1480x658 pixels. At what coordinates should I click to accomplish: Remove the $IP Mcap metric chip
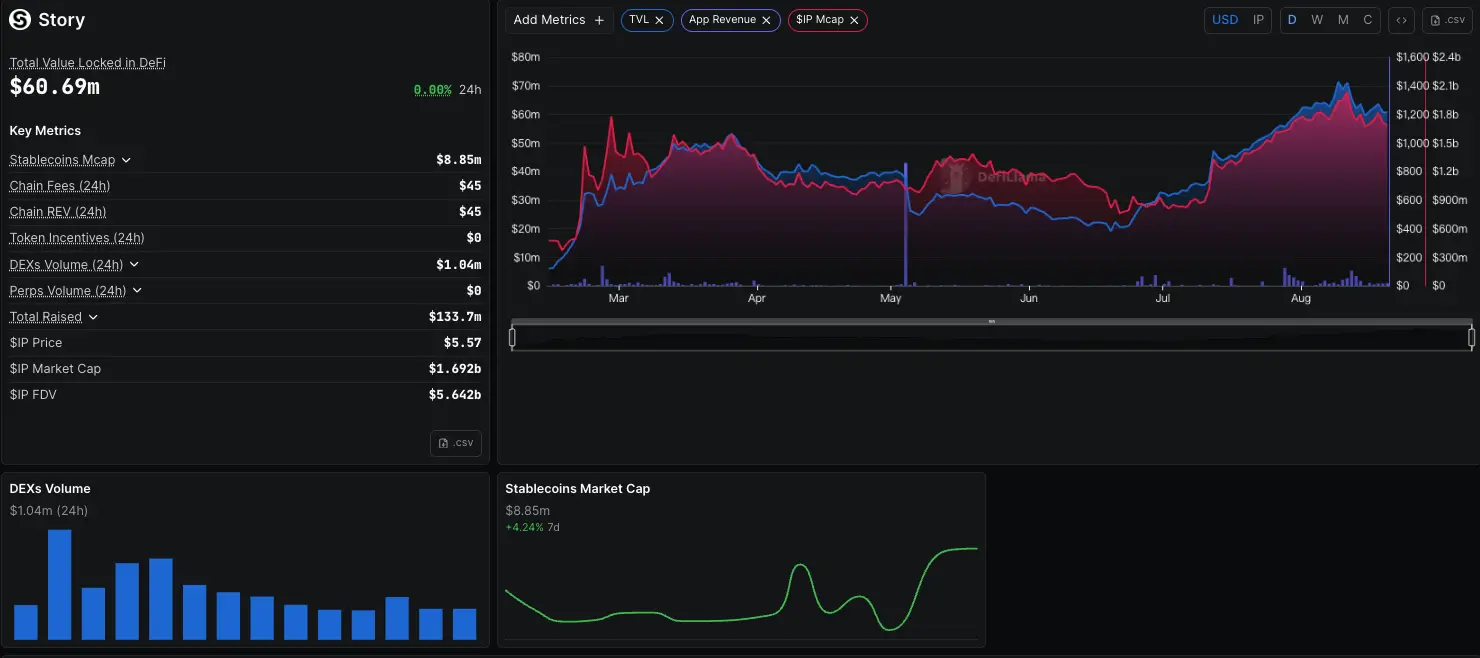[854, 20]
